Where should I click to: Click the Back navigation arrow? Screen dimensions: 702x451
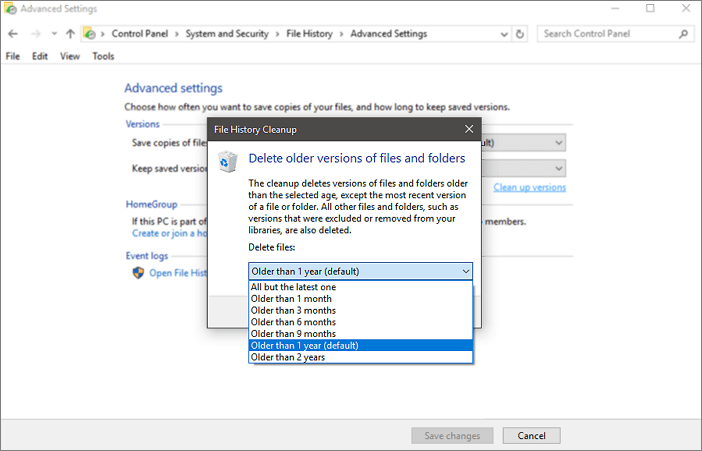coord(12,34)
